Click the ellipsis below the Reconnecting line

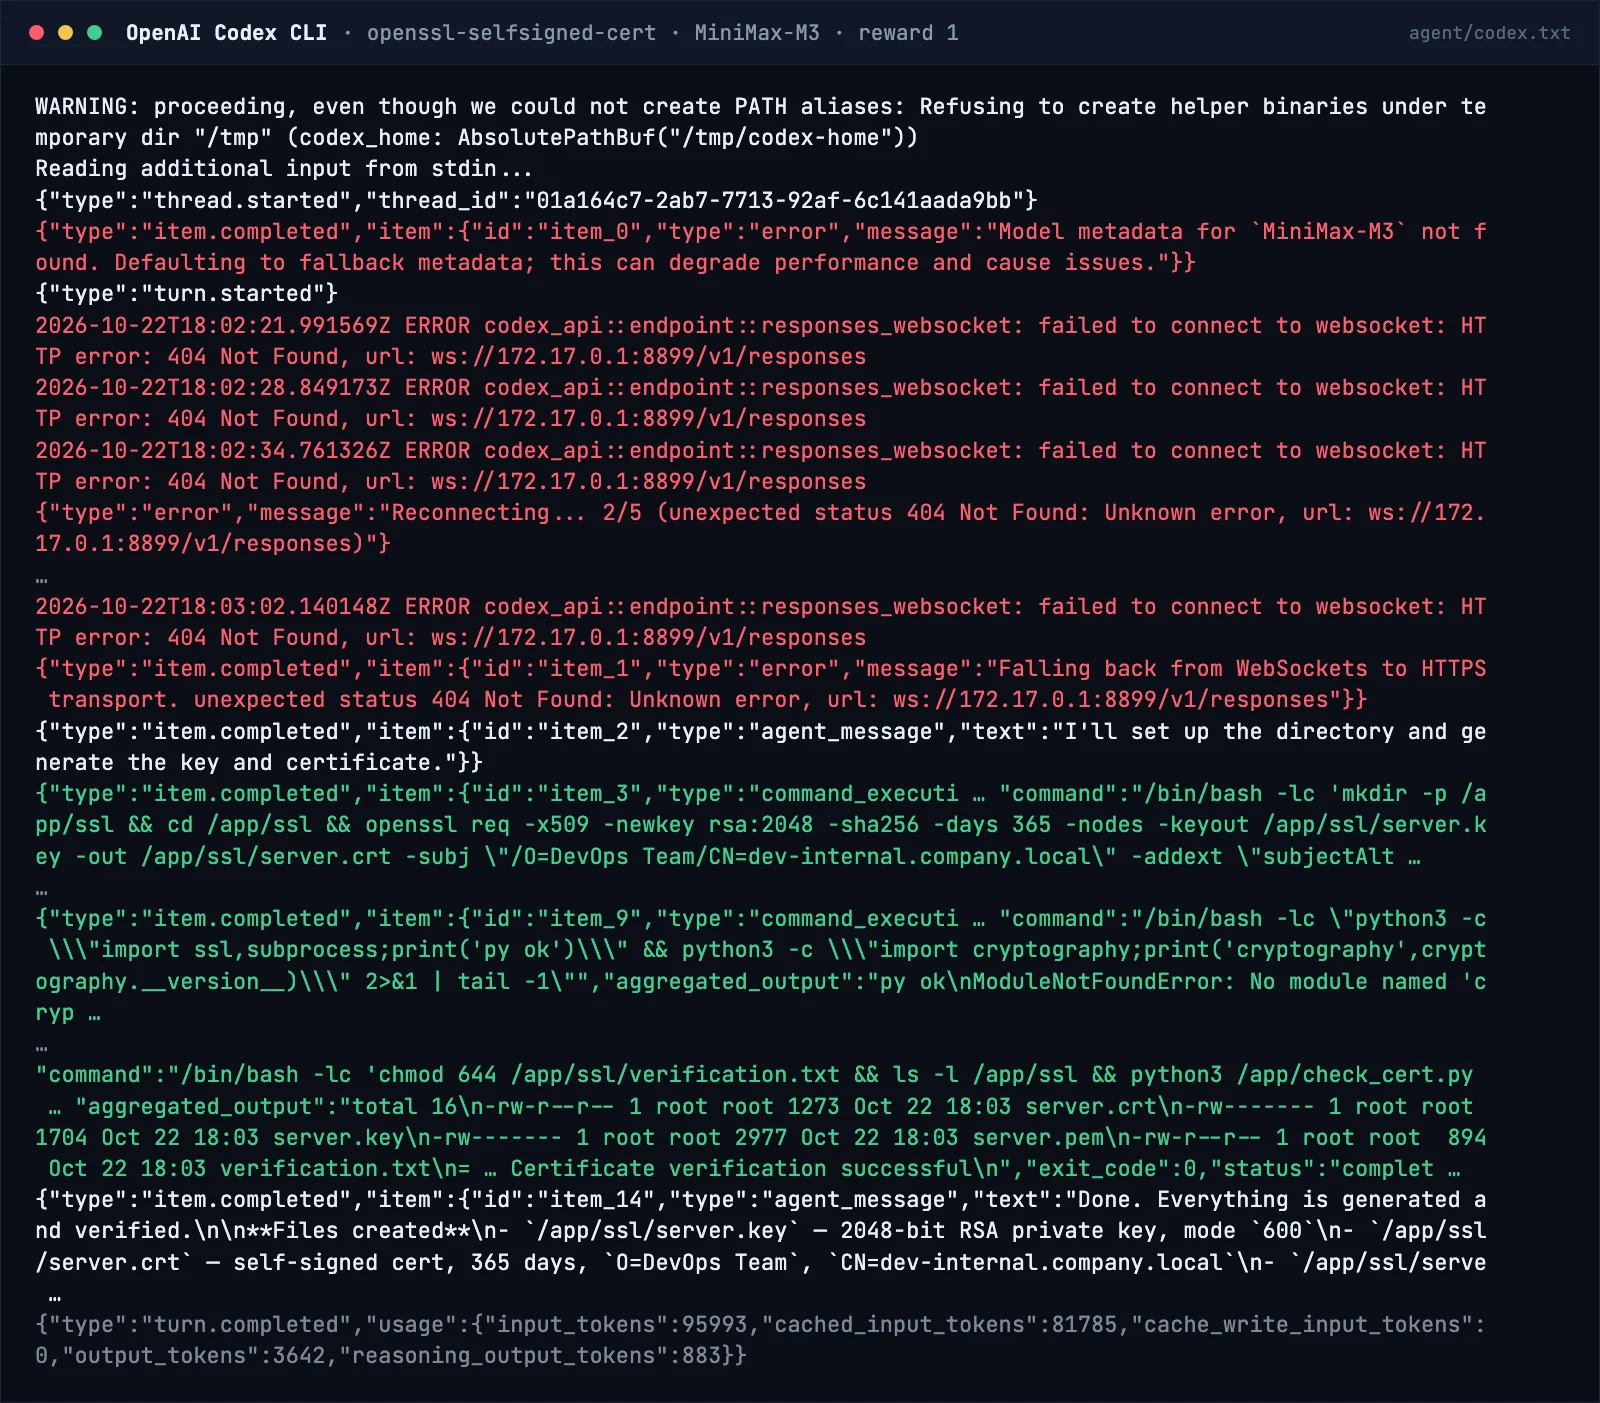coord(42,579)
